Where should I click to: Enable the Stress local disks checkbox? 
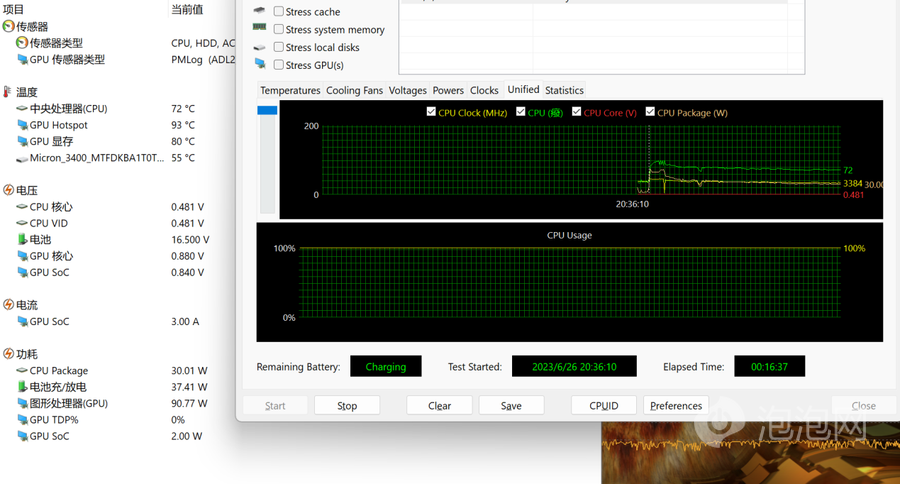point(279,47)
